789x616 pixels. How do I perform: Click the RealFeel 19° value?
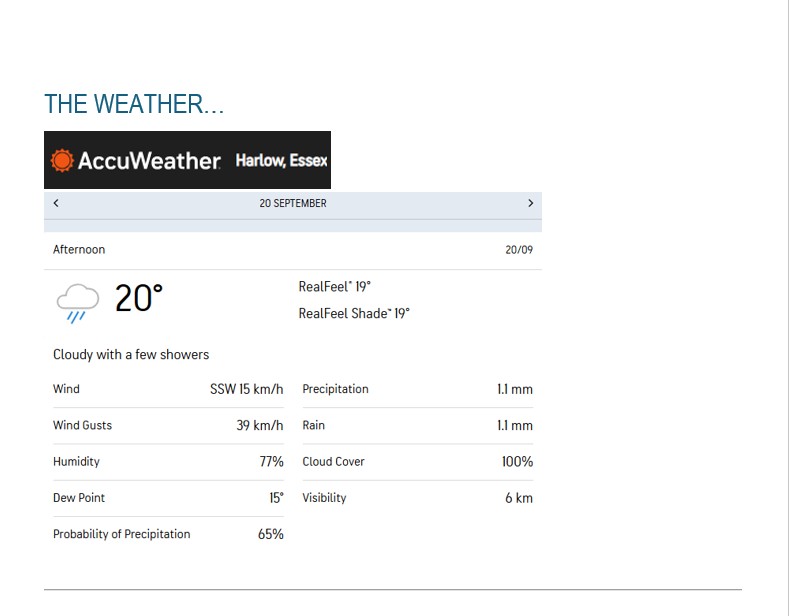(x=335, y=287)
